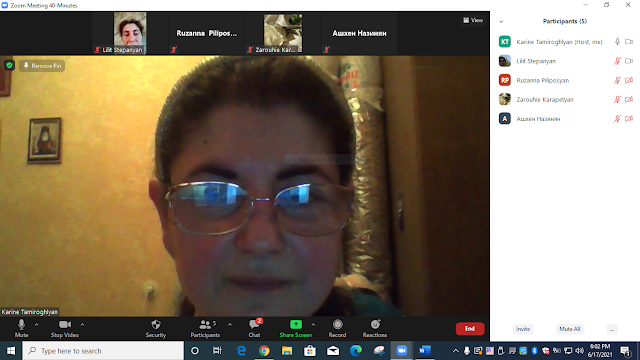The image size is (640, 360).
Task: Open taskbar clock showing 6/17/2021
Action: tap(600, 351)
